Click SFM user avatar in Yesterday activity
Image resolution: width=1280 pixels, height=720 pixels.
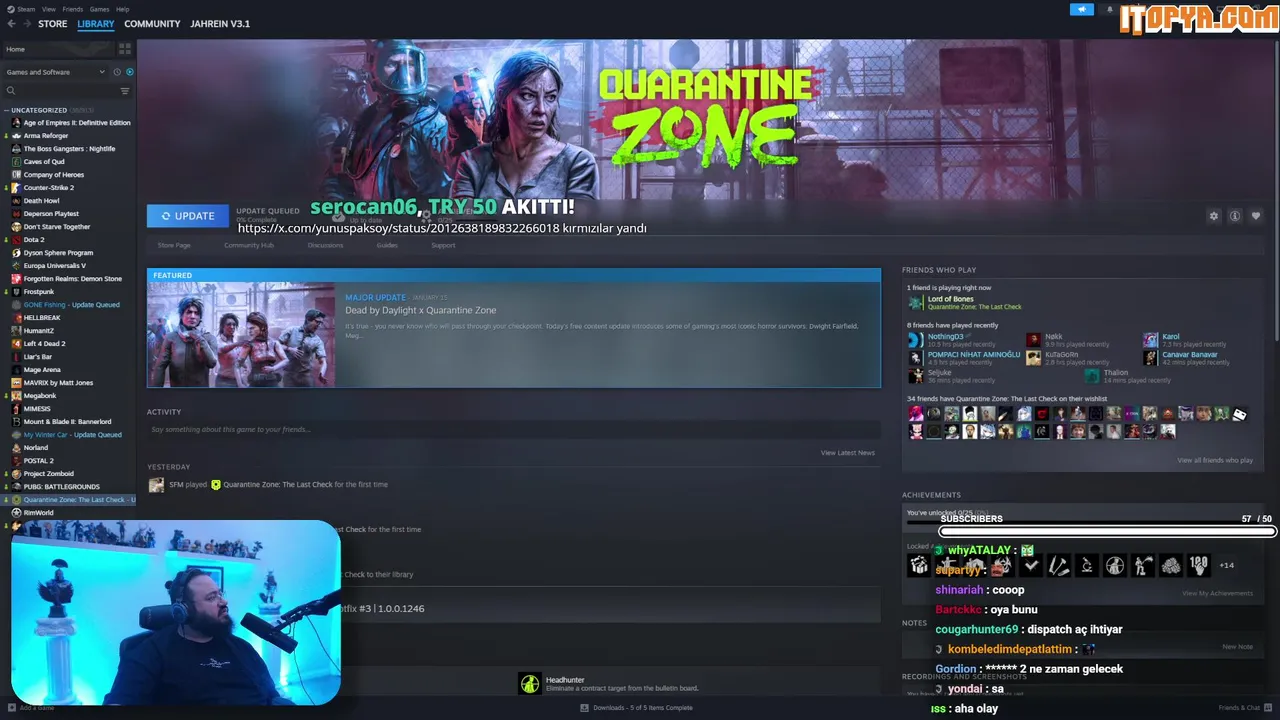(x=156, y=485)
